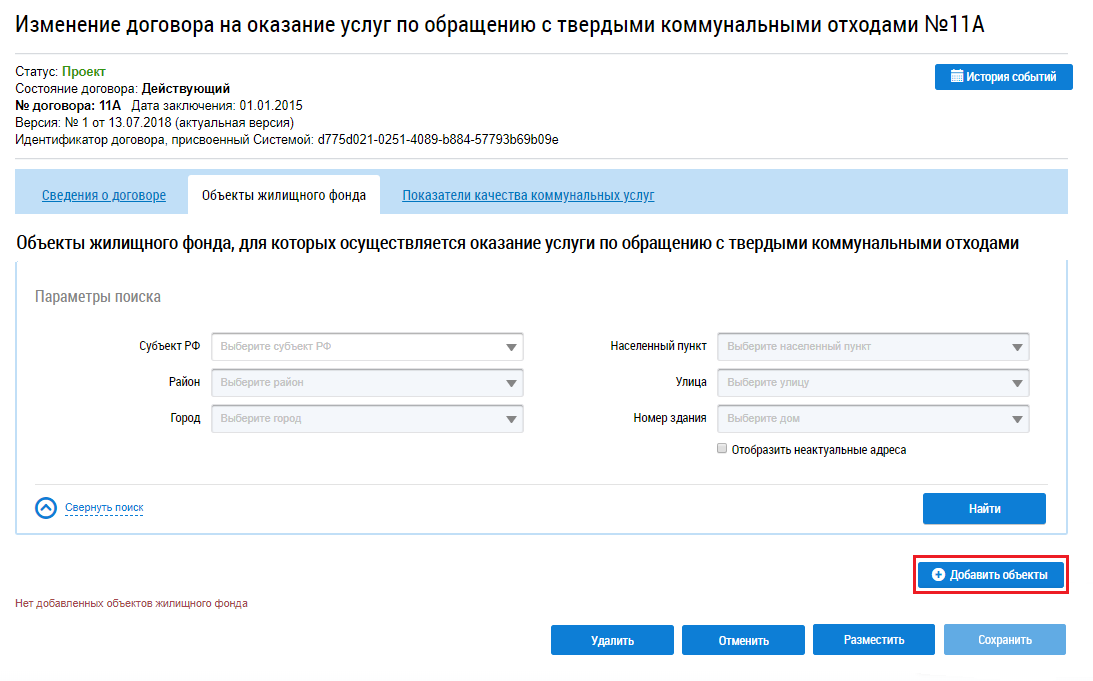Click the Разместить button
The image size is (1093, 681).
[873, 640]
